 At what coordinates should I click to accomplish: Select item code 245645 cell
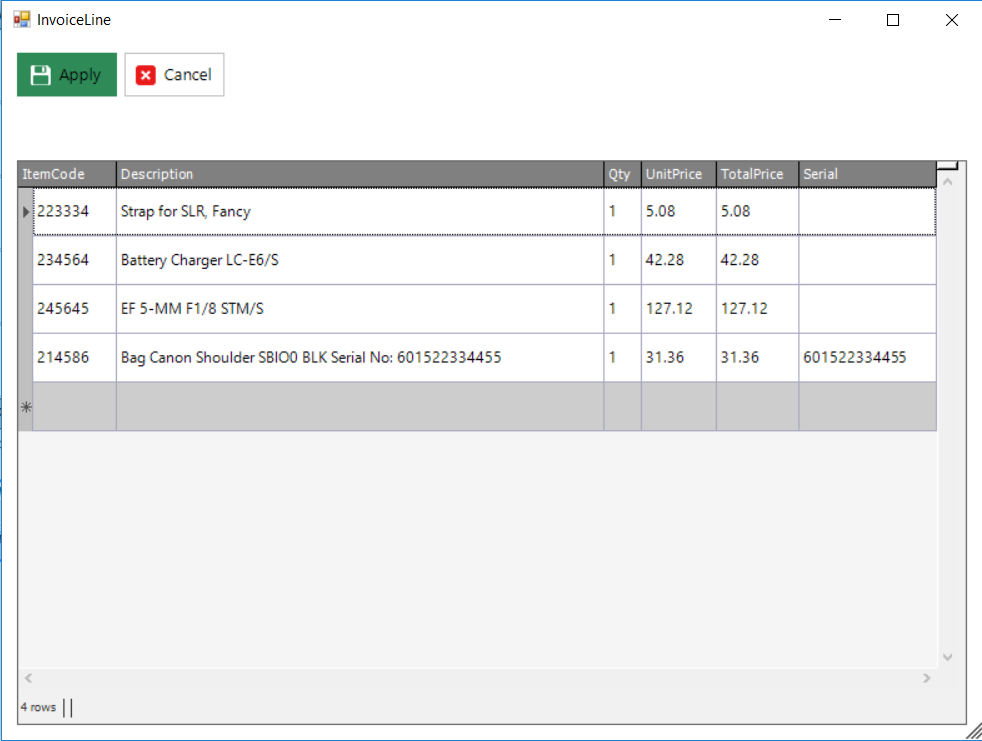click(x=74, y=309)
